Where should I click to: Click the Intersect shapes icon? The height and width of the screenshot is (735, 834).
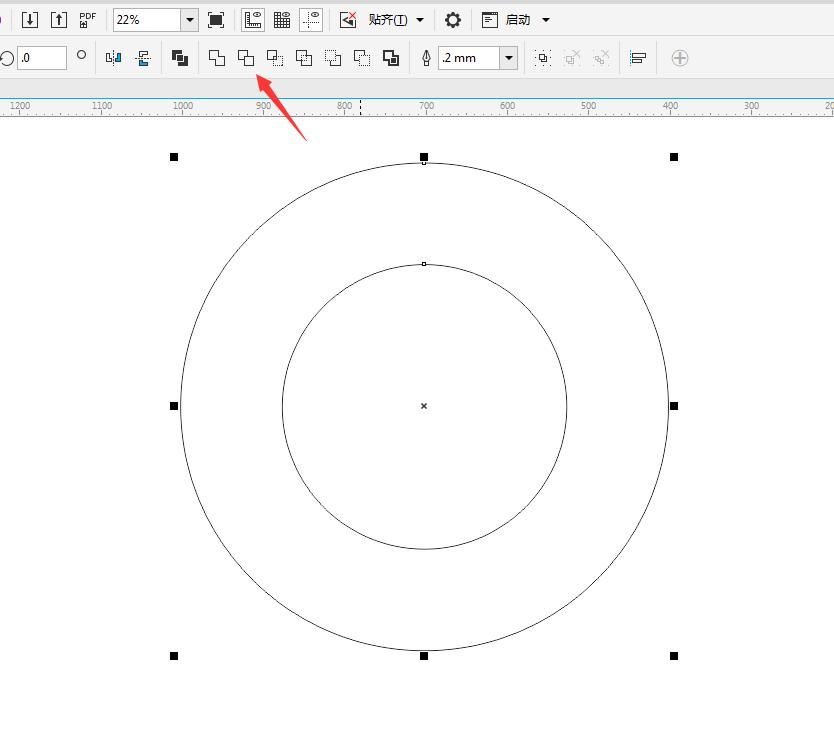pyautogui.click(x=275, y=58)
